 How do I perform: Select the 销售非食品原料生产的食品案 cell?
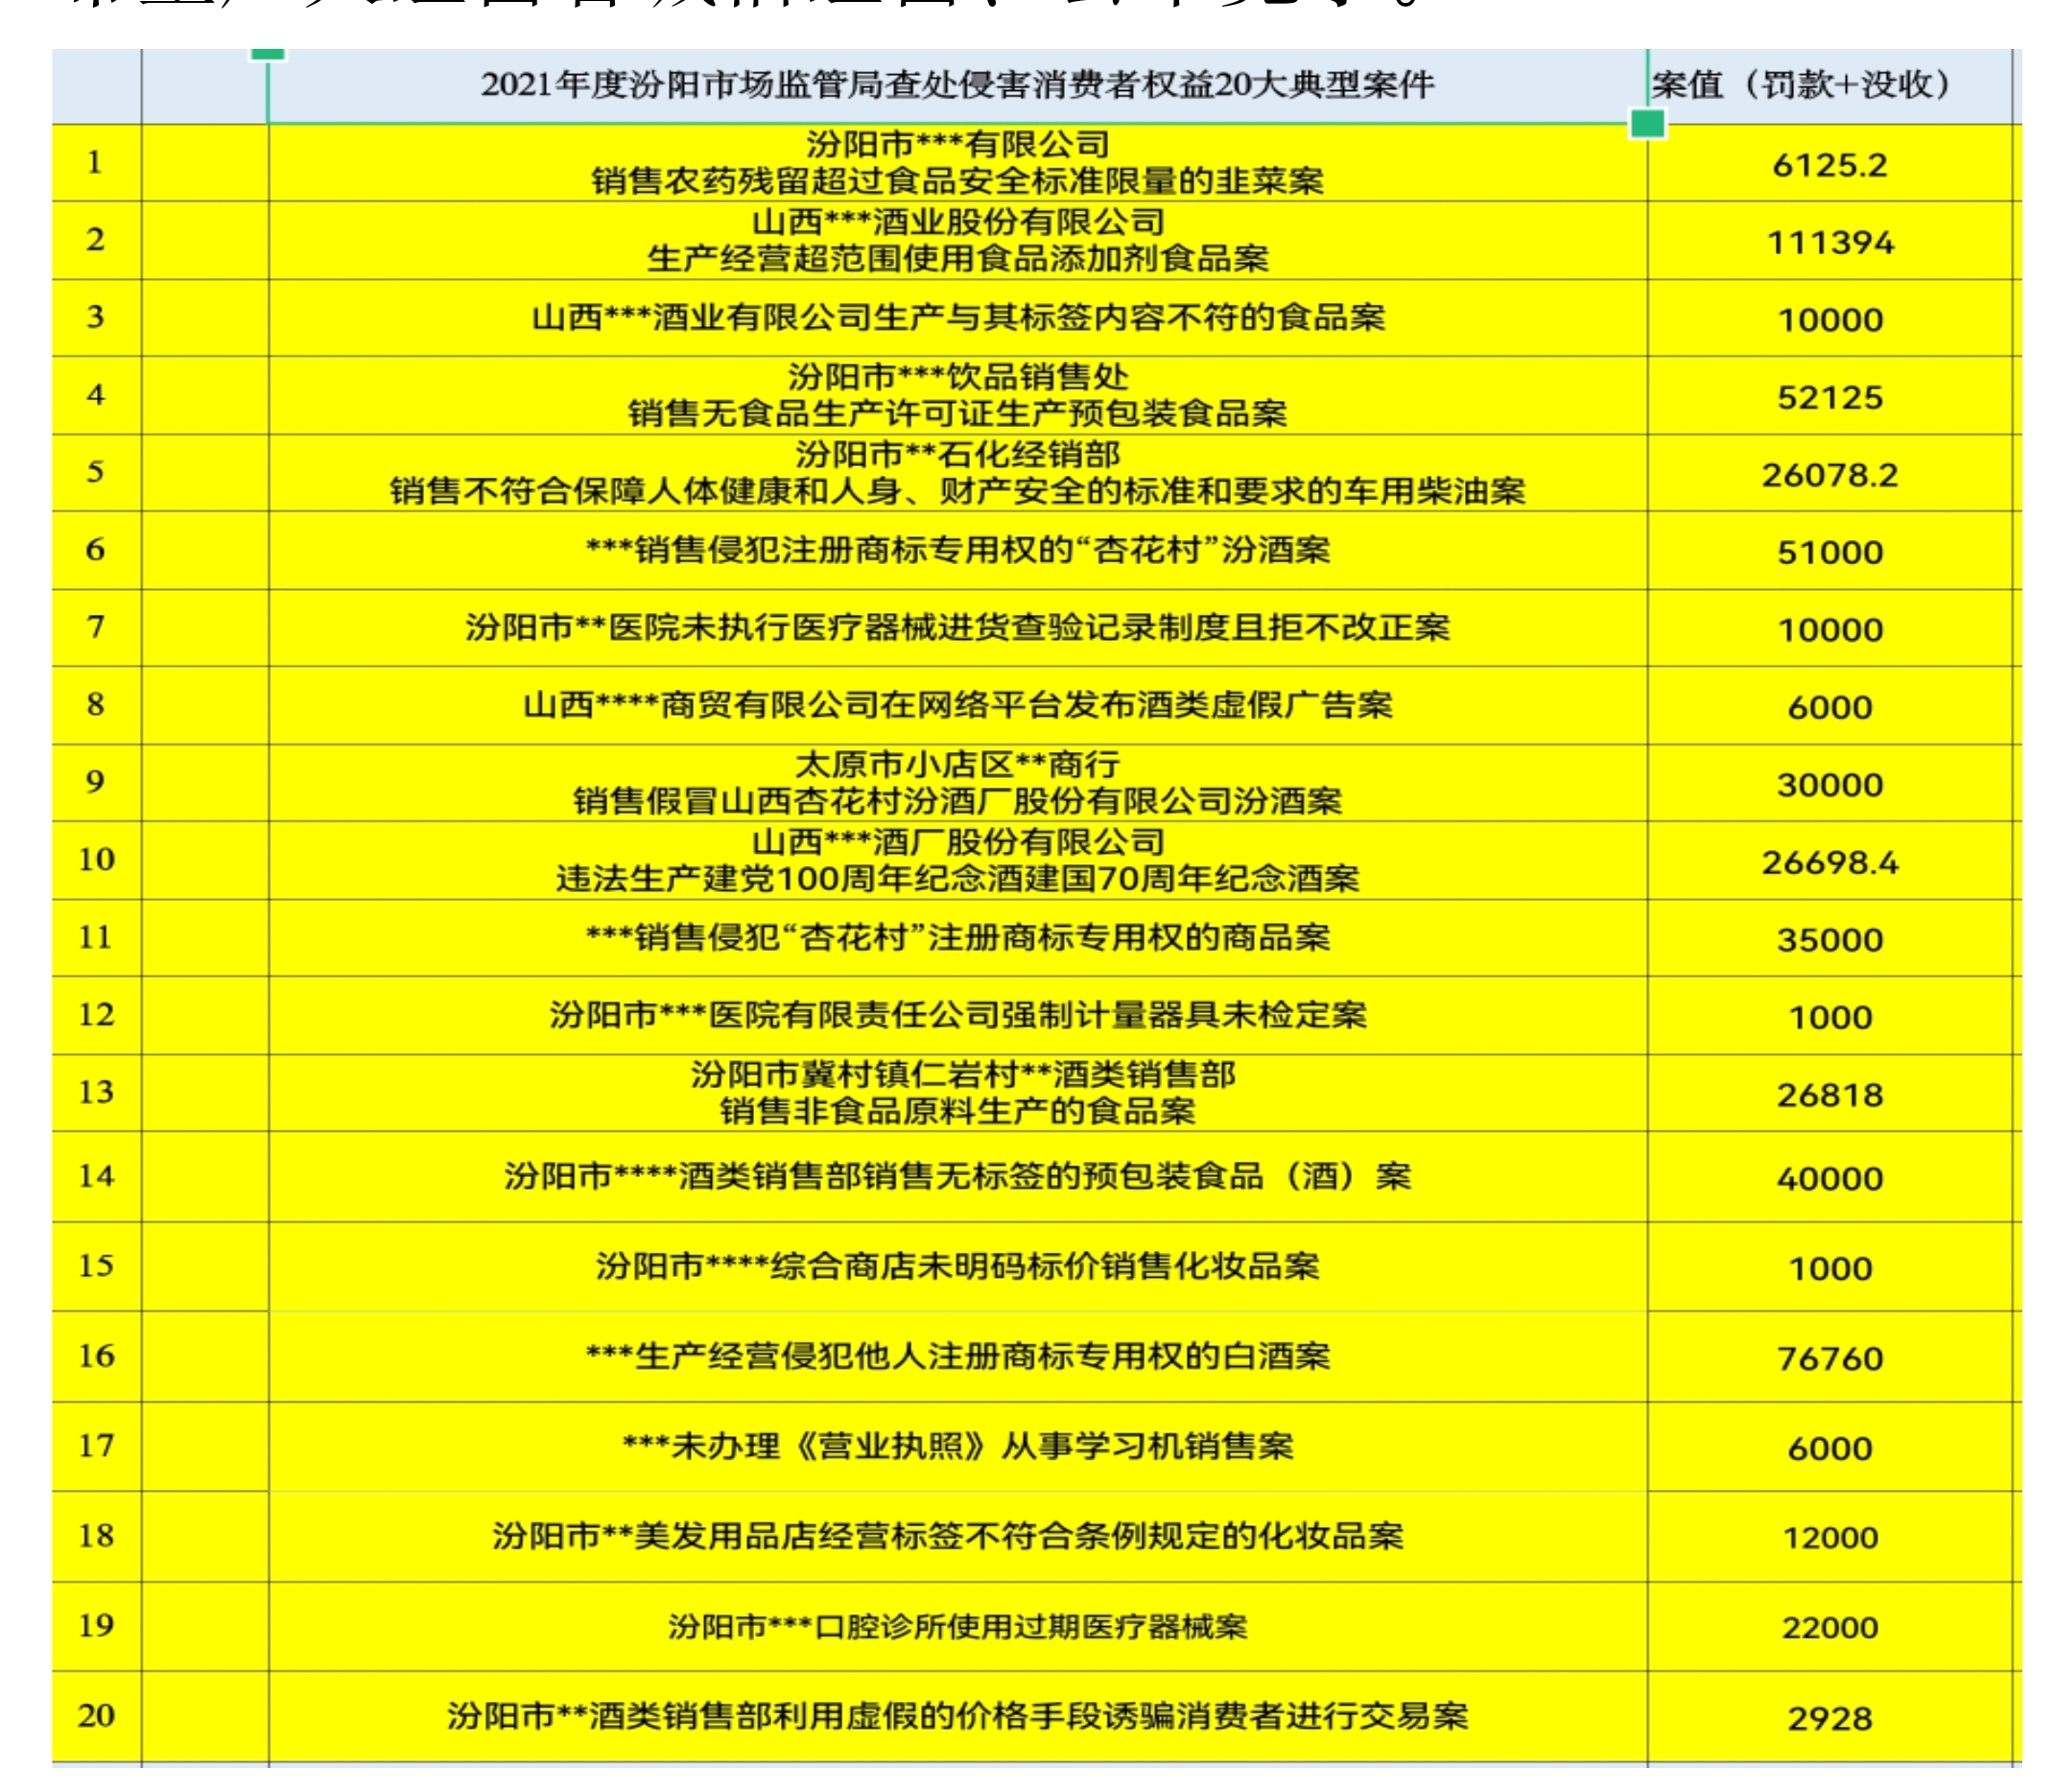957,1094
